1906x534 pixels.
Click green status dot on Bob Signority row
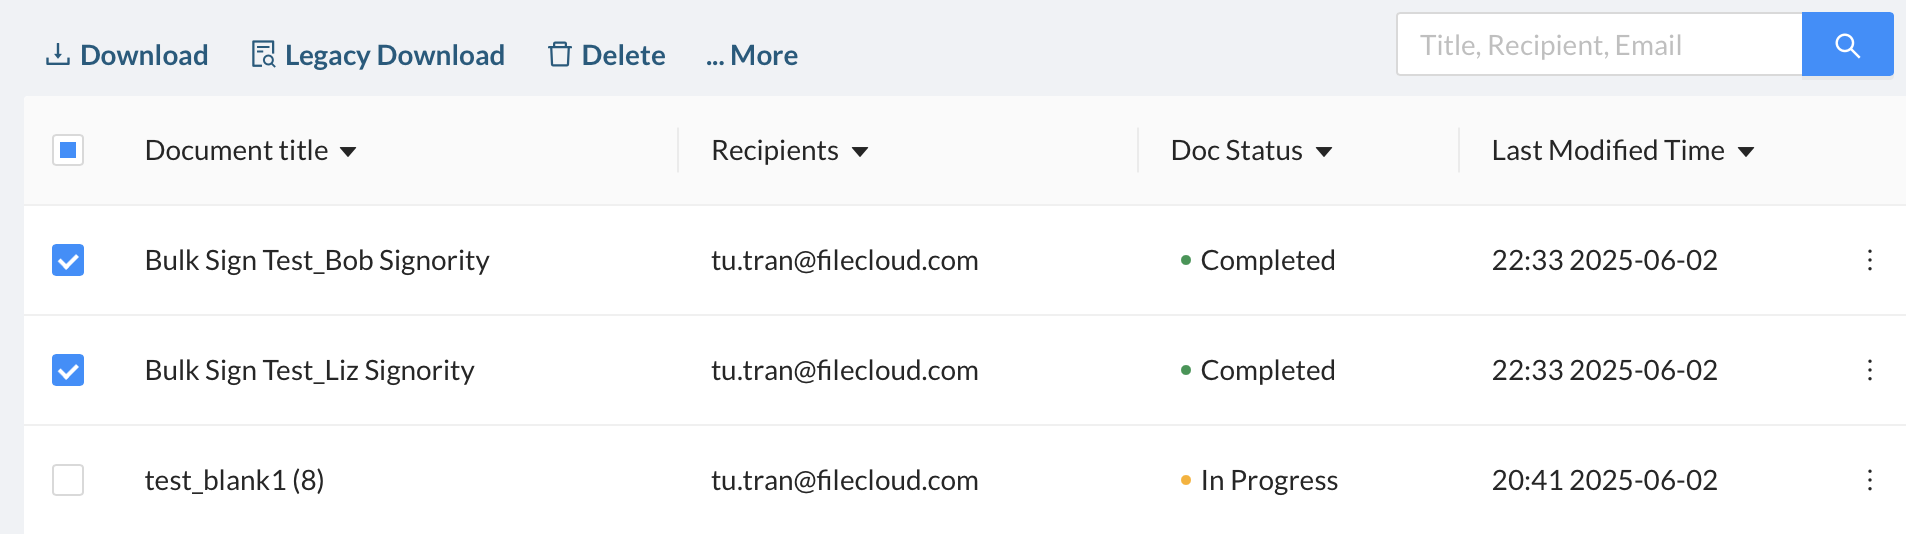pyautogui.click(x=1186, y=260)
